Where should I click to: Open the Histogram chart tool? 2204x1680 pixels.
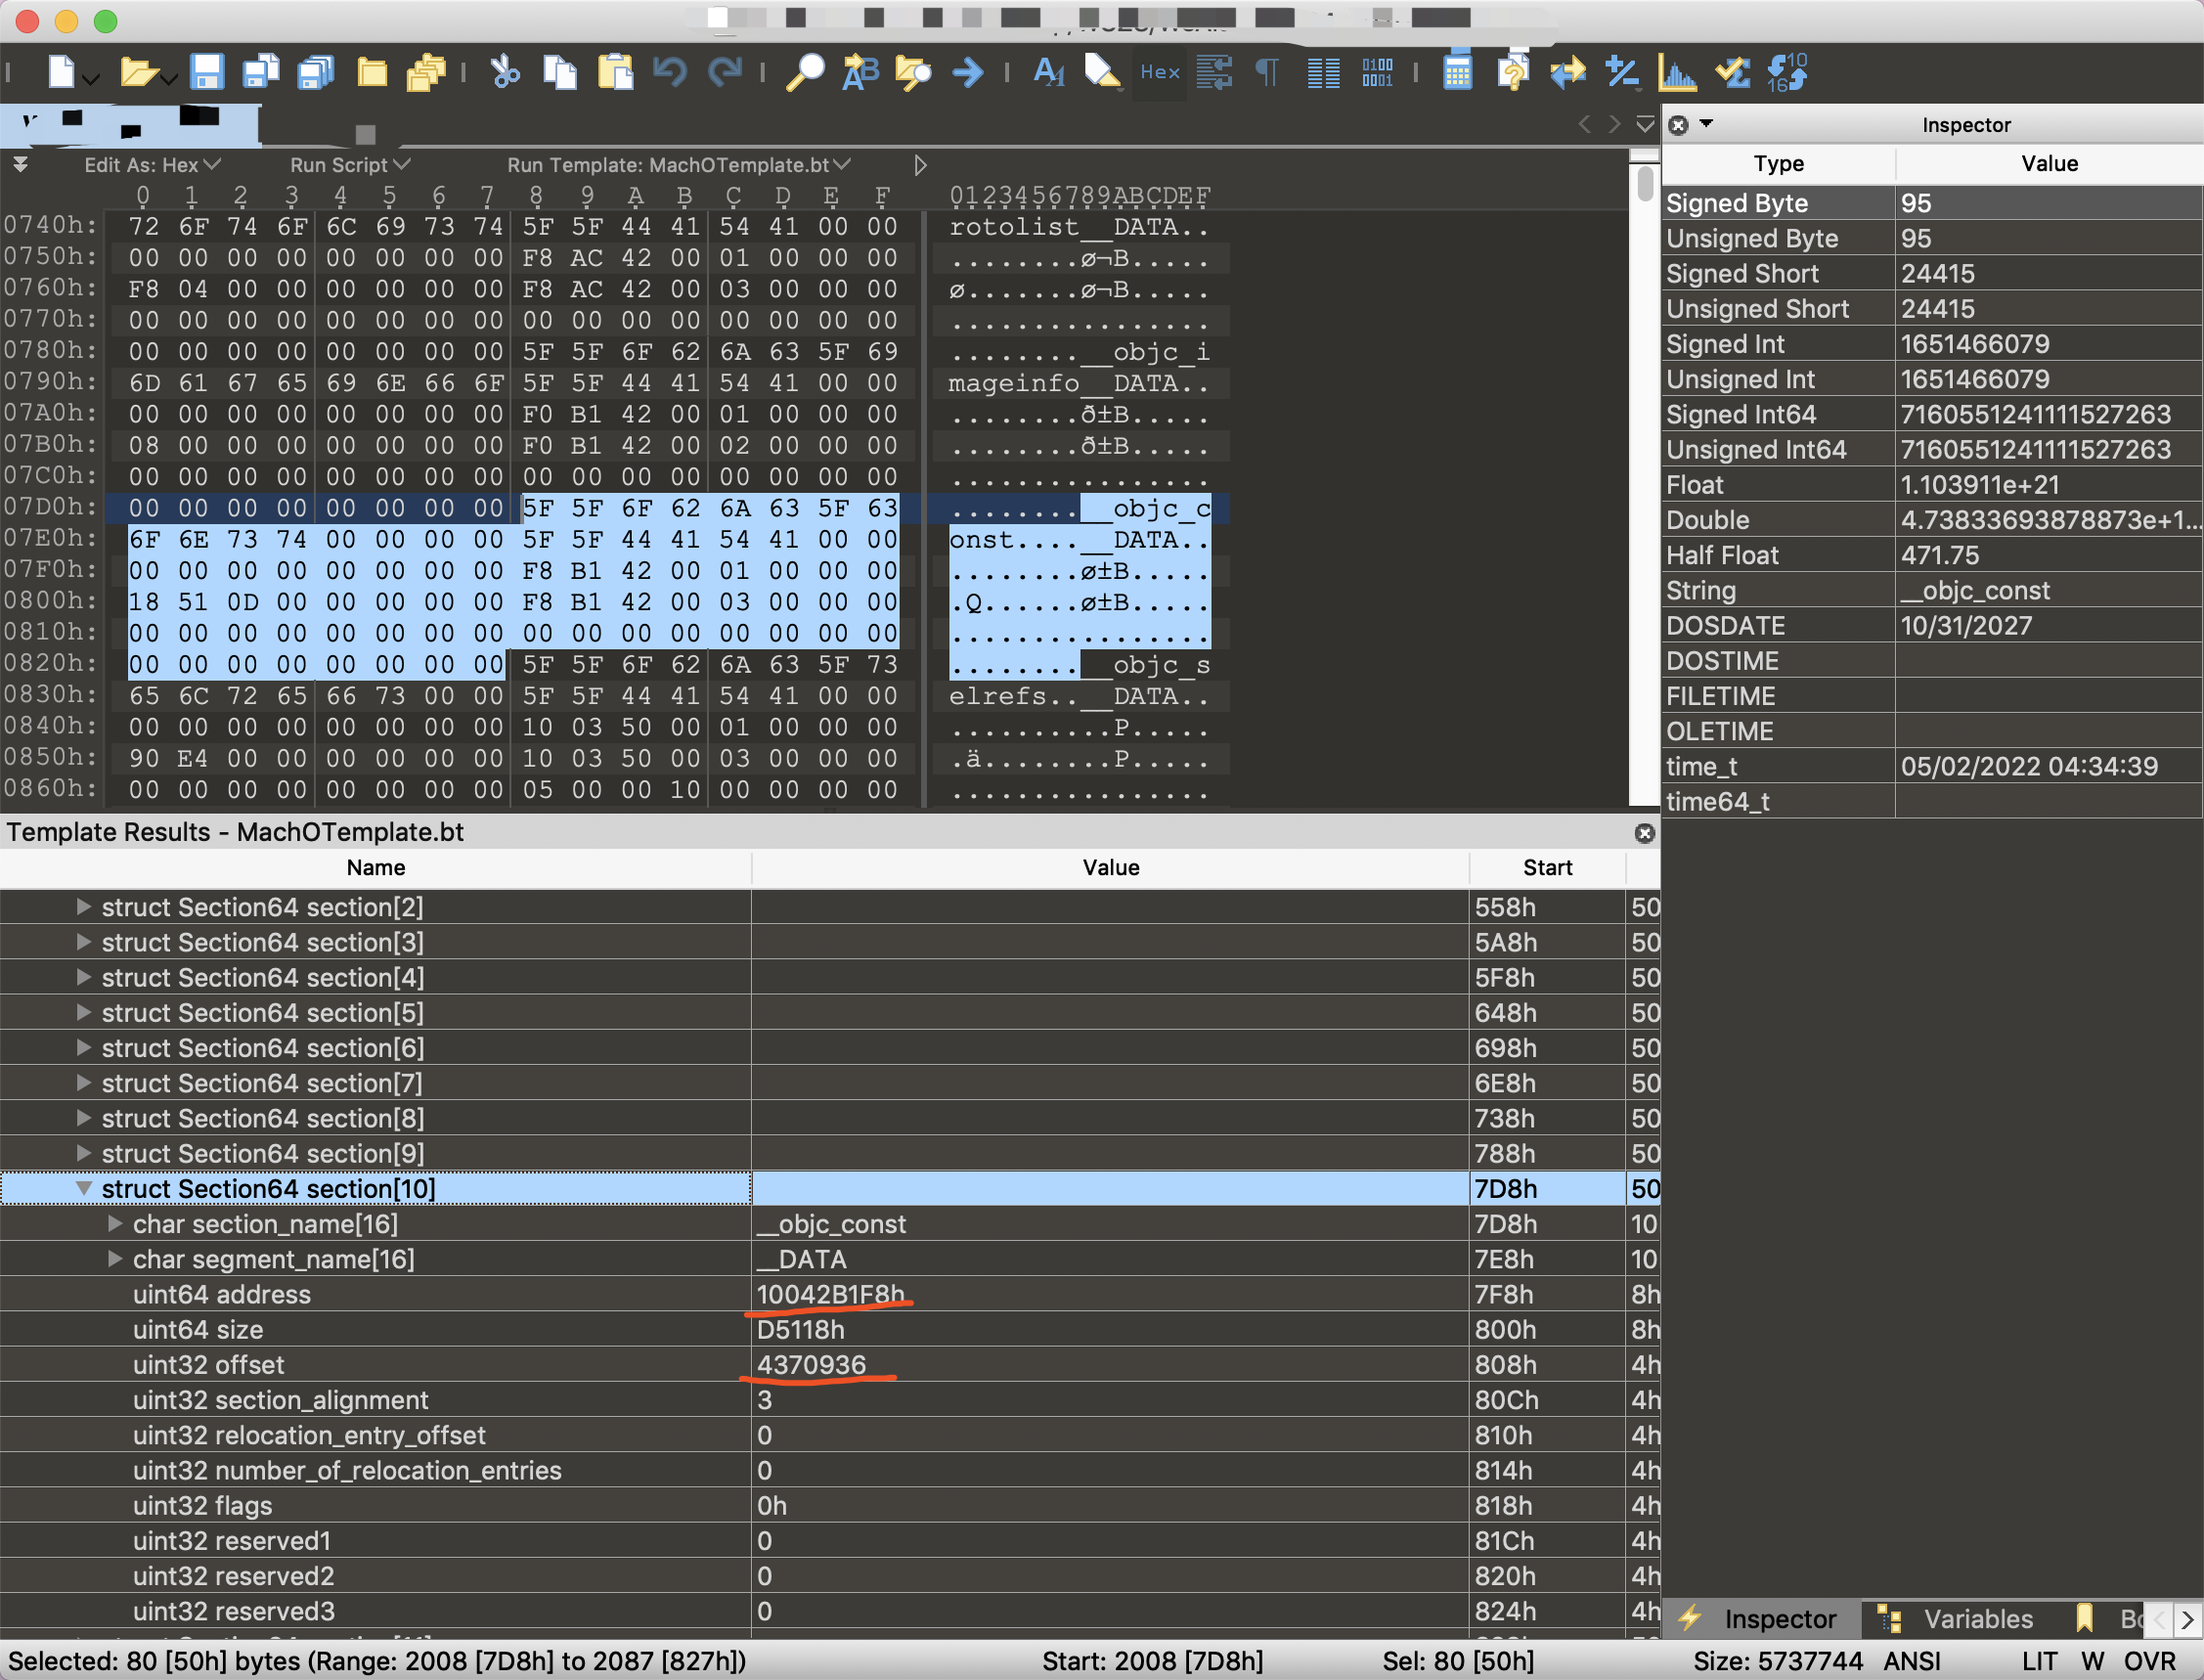click(x=1676, y=72)
